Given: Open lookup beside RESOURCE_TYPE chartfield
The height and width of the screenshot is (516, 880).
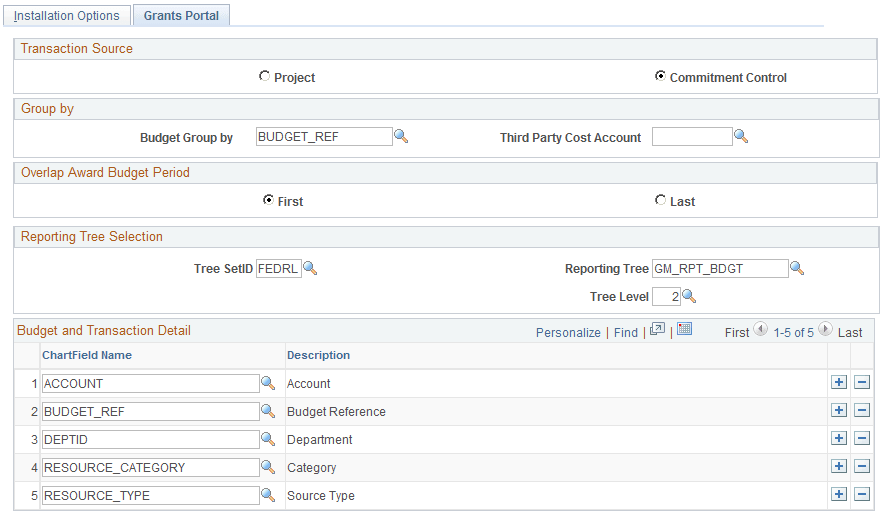Looking at the screenshot, I should point(268,495).
